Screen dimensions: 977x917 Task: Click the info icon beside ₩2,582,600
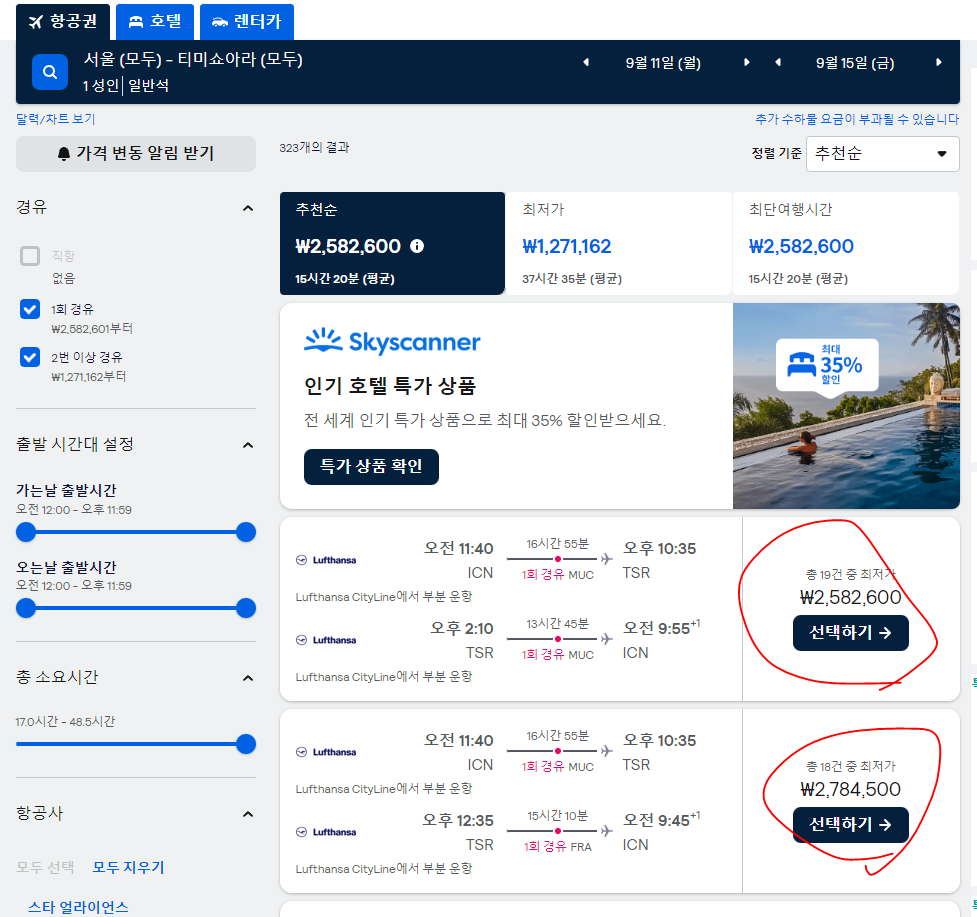coord(417,246)
